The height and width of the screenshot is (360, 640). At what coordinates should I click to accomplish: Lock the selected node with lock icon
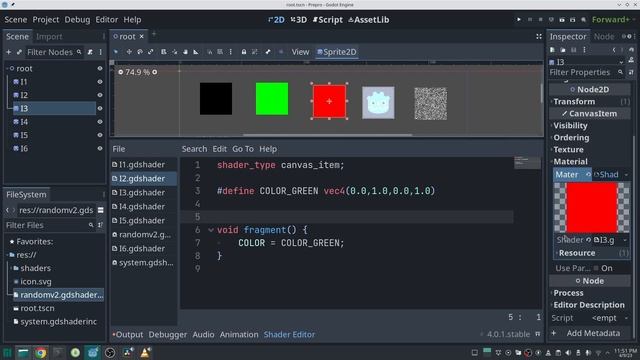click(244, 52)
